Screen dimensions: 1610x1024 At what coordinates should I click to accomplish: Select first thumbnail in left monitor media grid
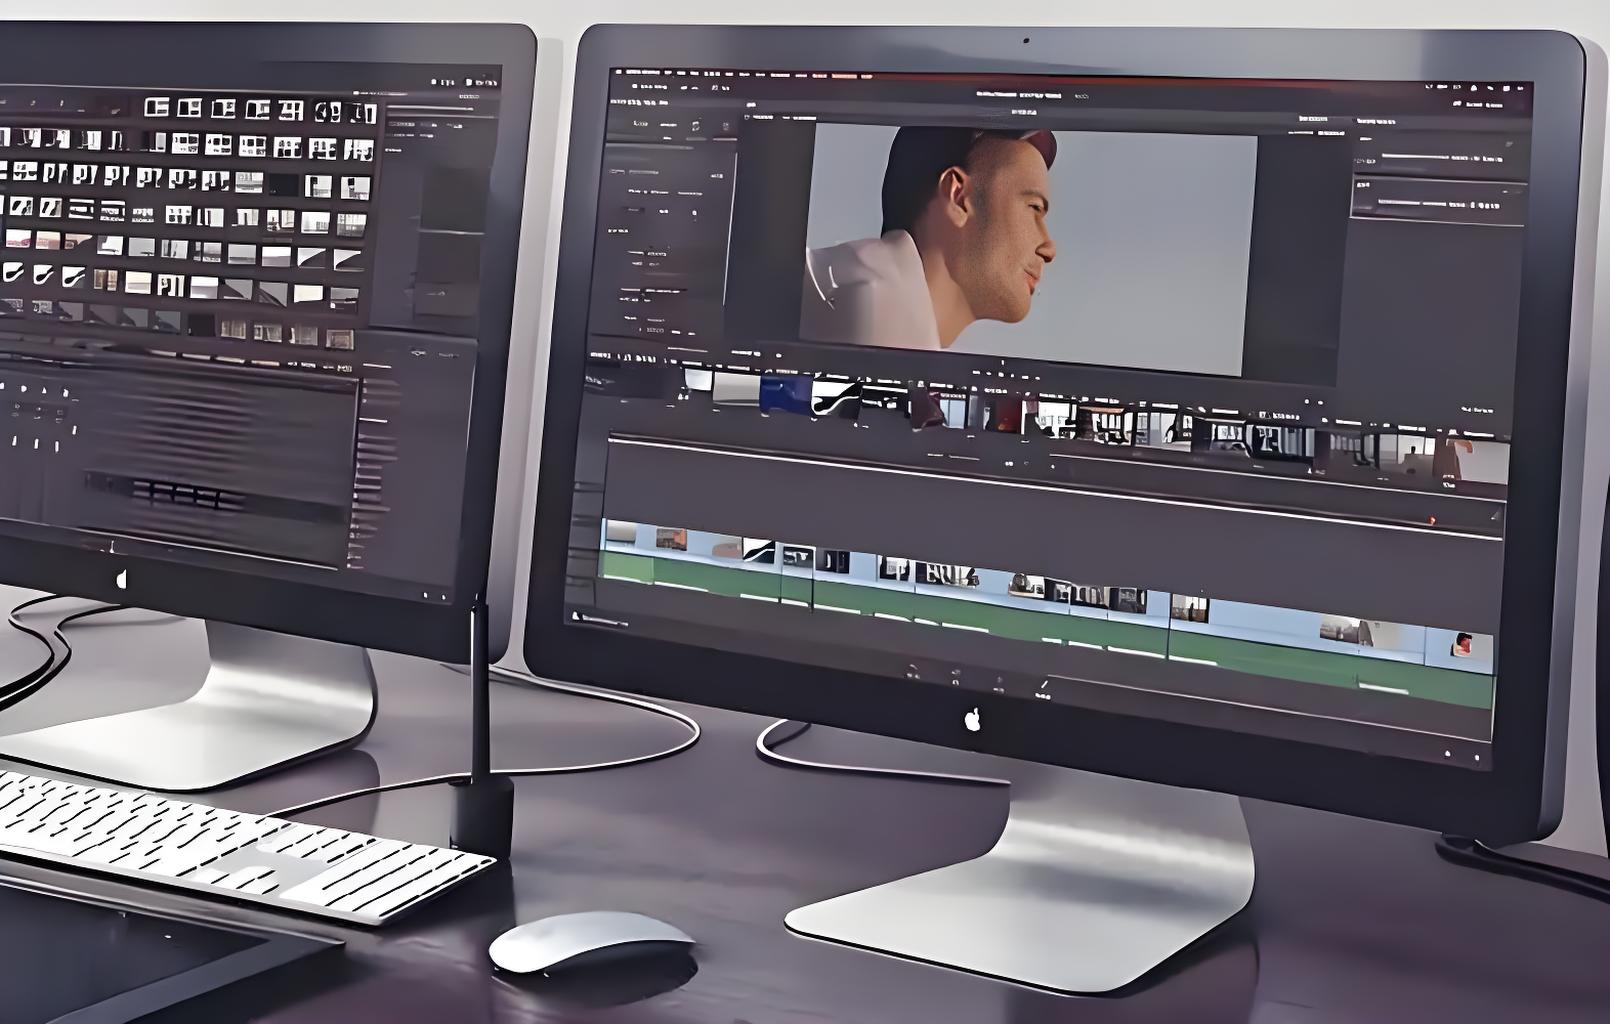click(x=156, y=106)
